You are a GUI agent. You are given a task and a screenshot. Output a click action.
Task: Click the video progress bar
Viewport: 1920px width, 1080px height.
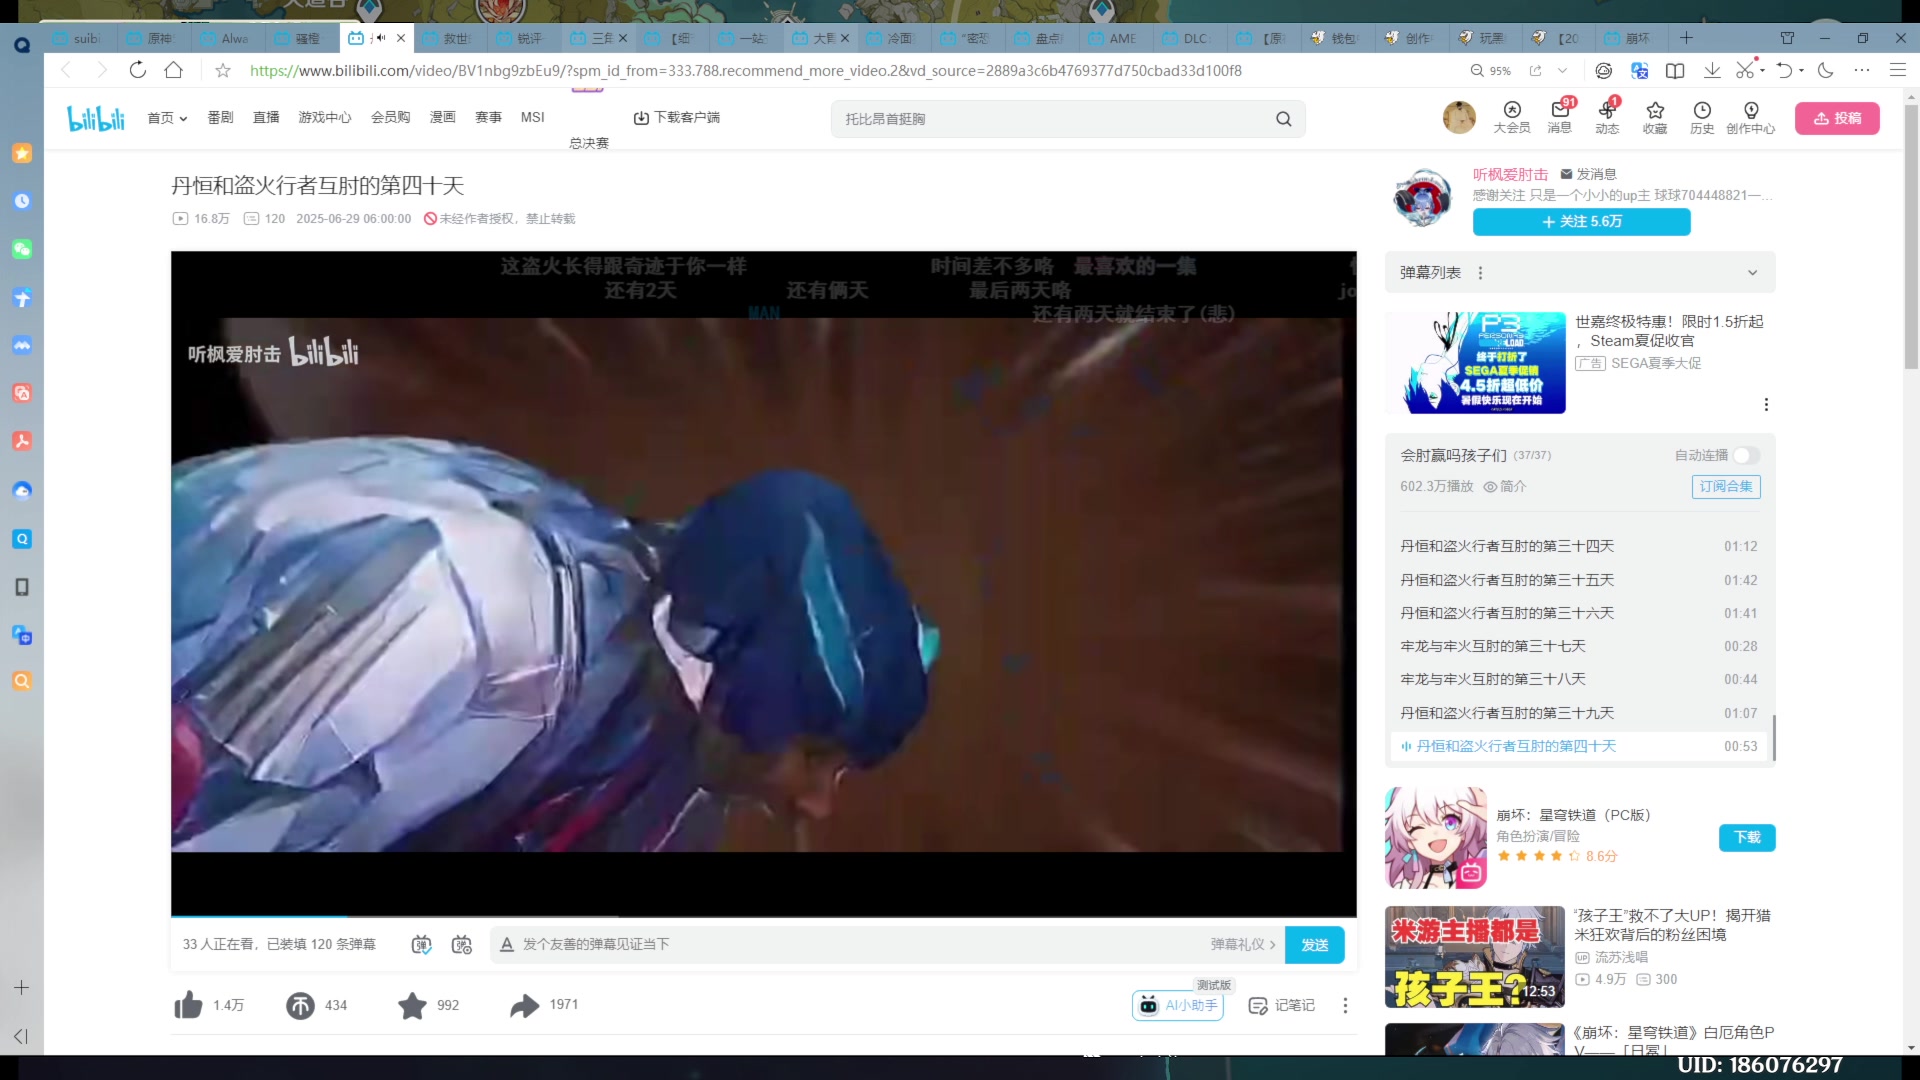(x=763, y=916)
